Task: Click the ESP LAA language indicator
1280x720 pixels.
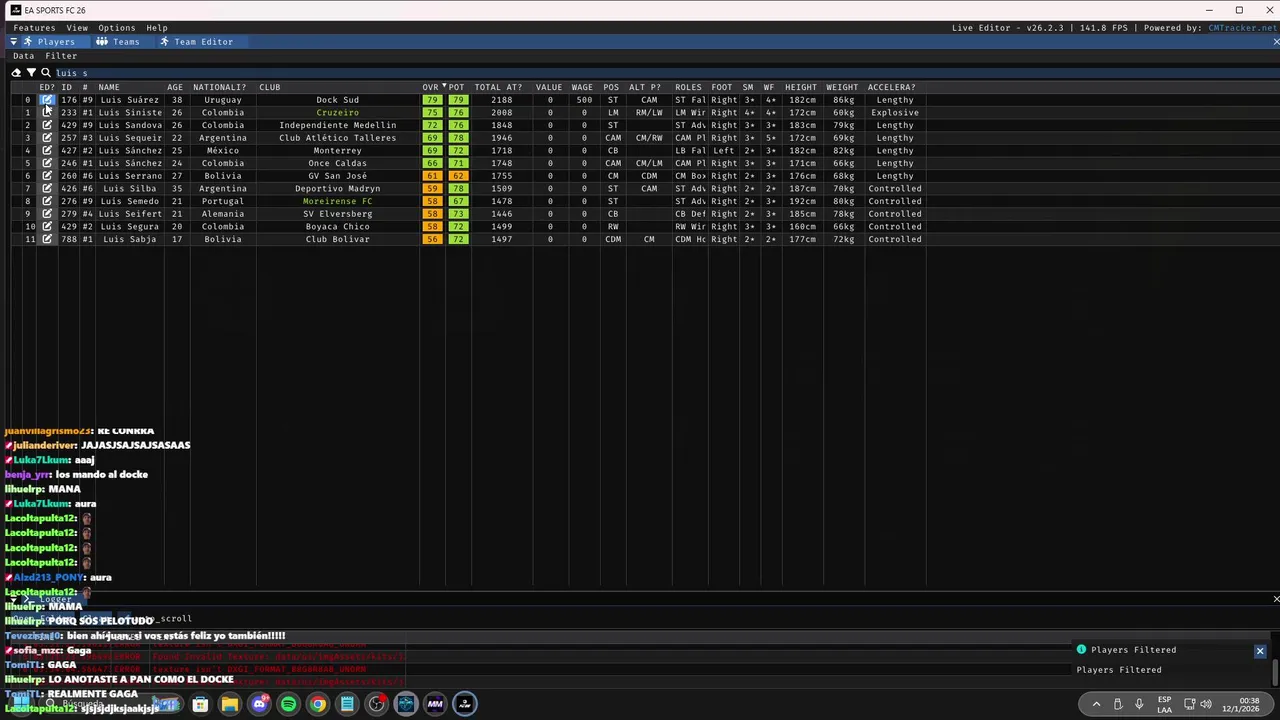Action: 1165,704
